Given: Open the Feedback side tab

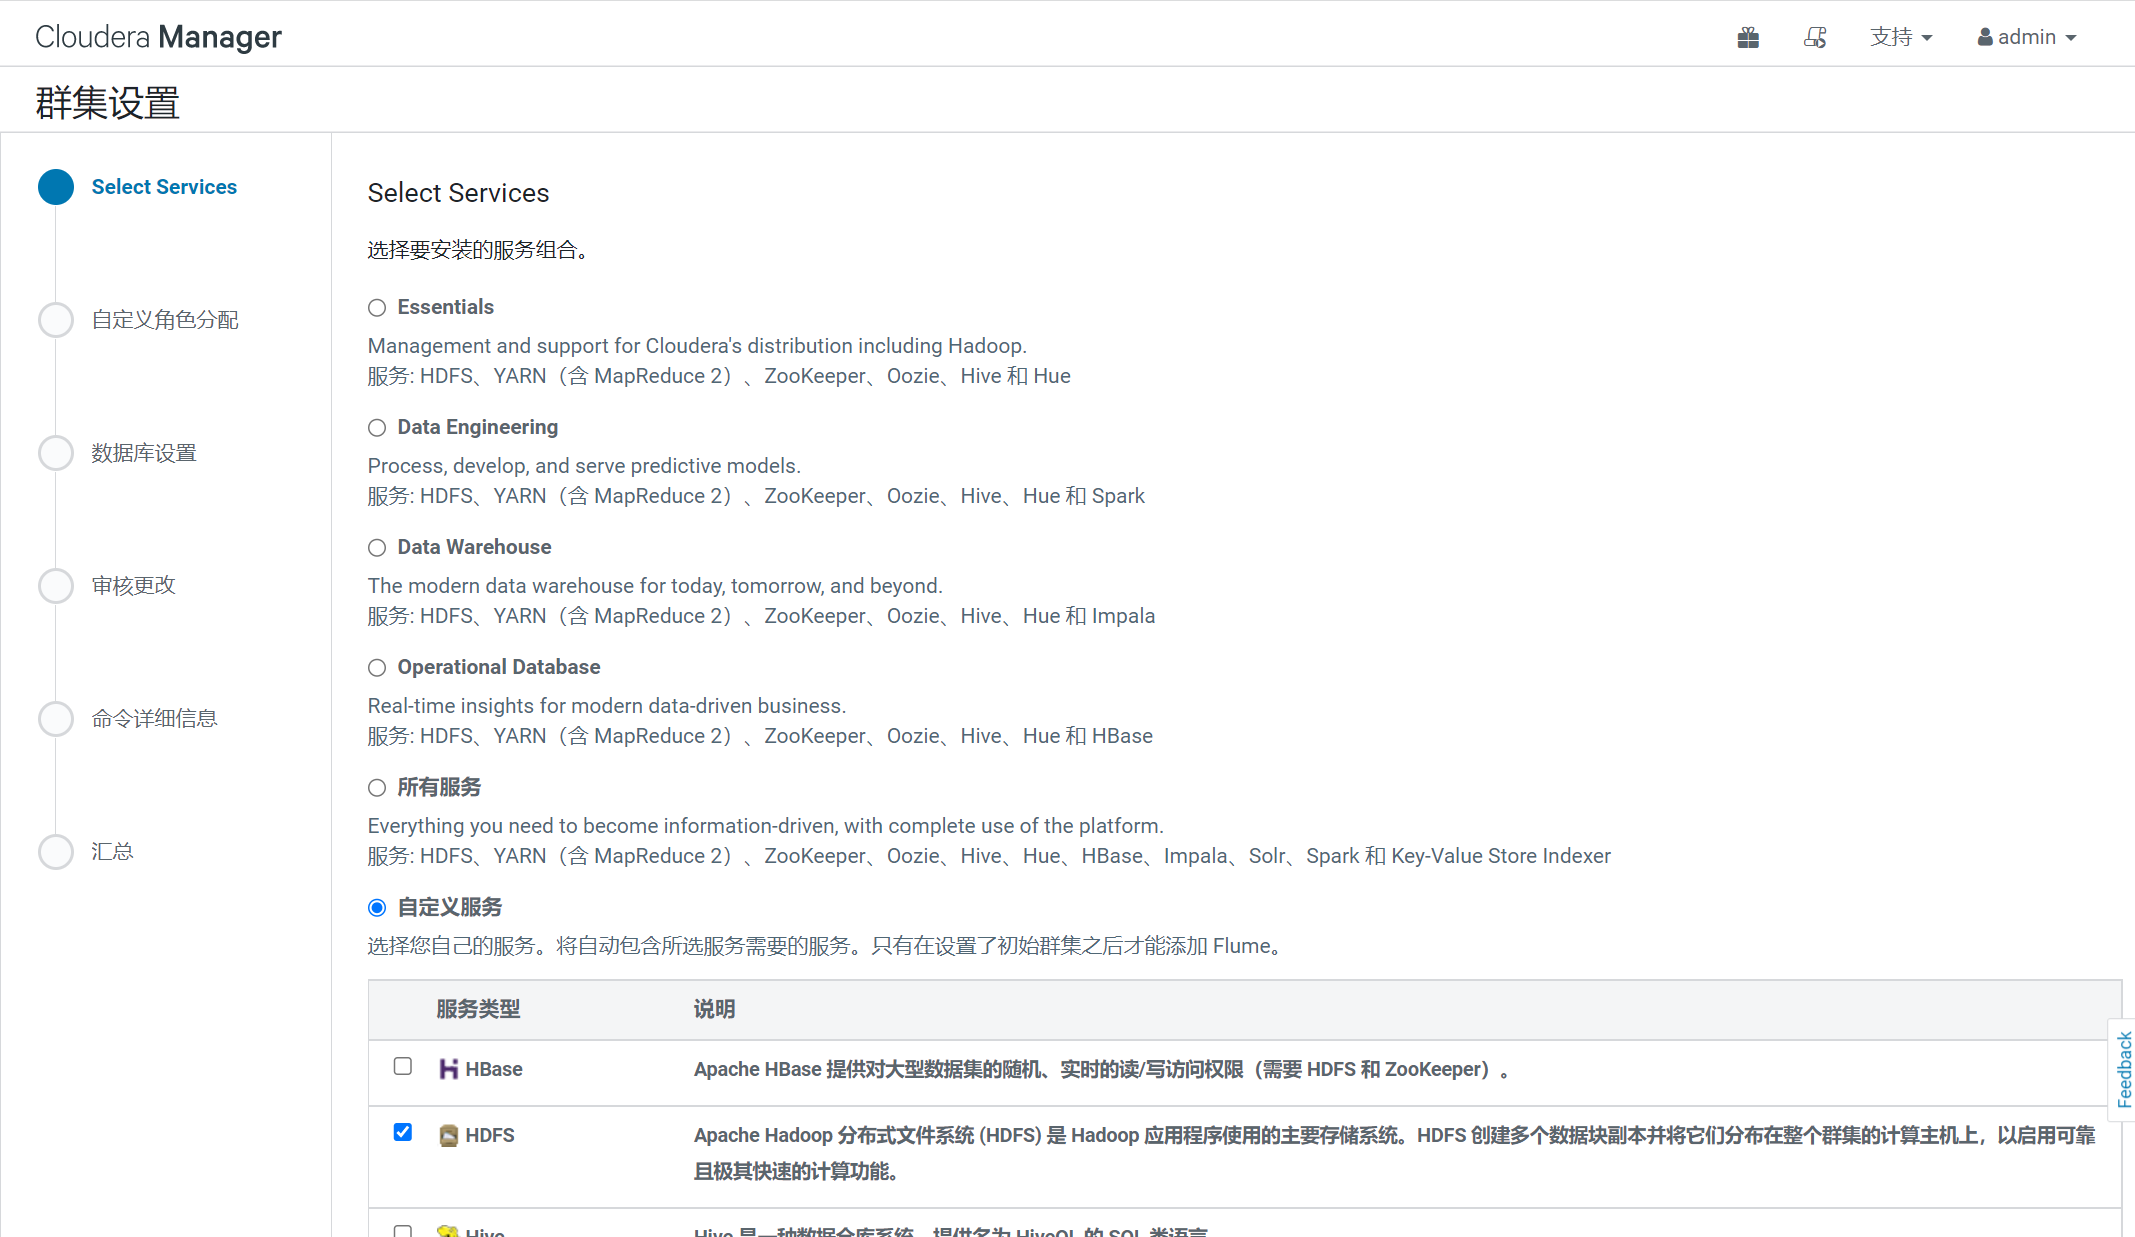Looking at the screenshot, I should [2123, 1070].
